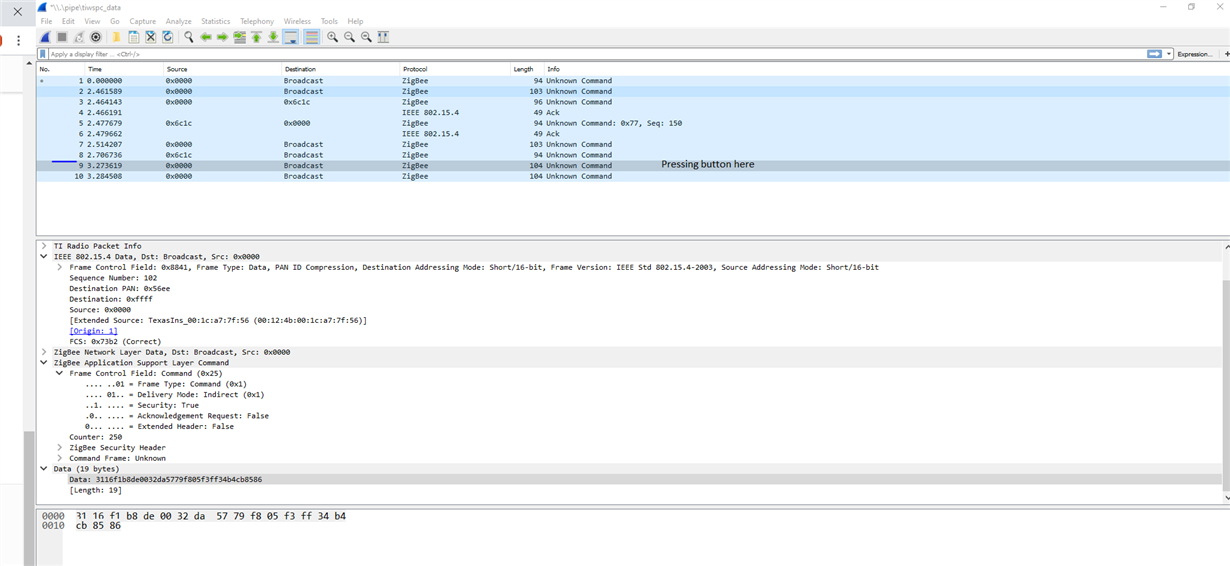Collapse Frame Control Field: Command (0x25)
Image resolution: width=1230 pixels, height=566 pixels.
click(x=59, y=373)
